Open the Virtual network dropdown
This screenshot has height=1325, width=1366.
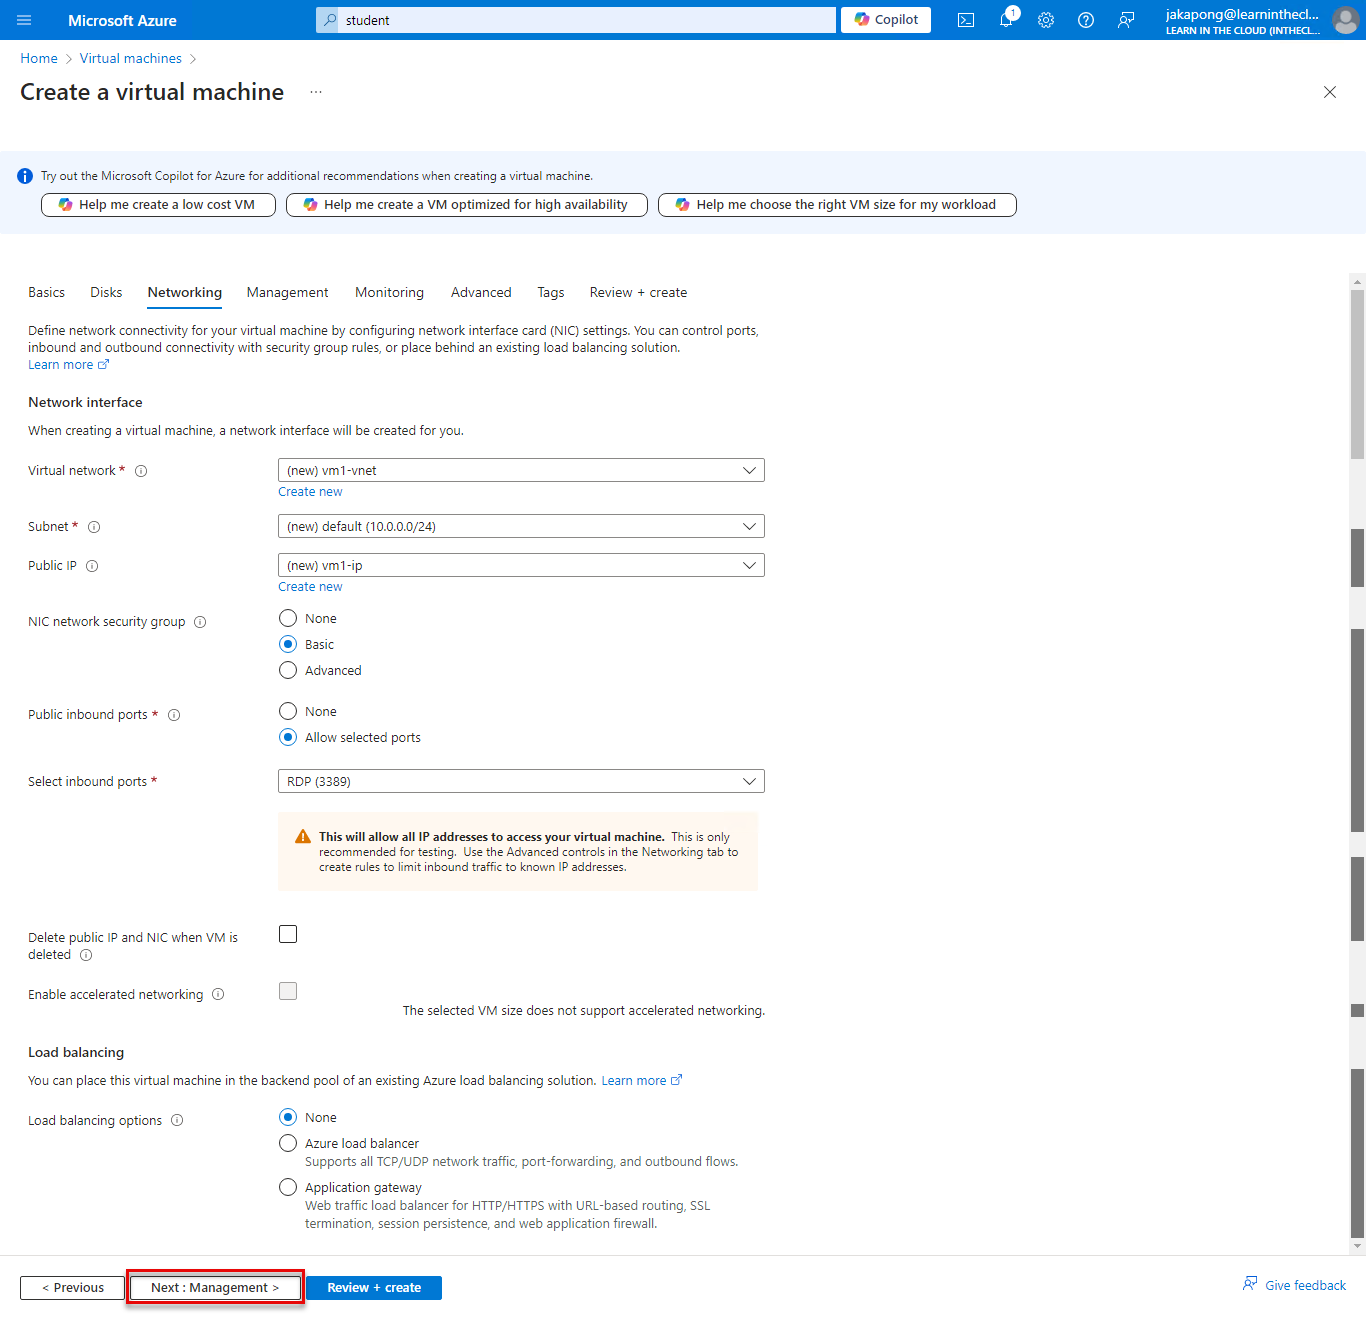[x=521, y=470]
